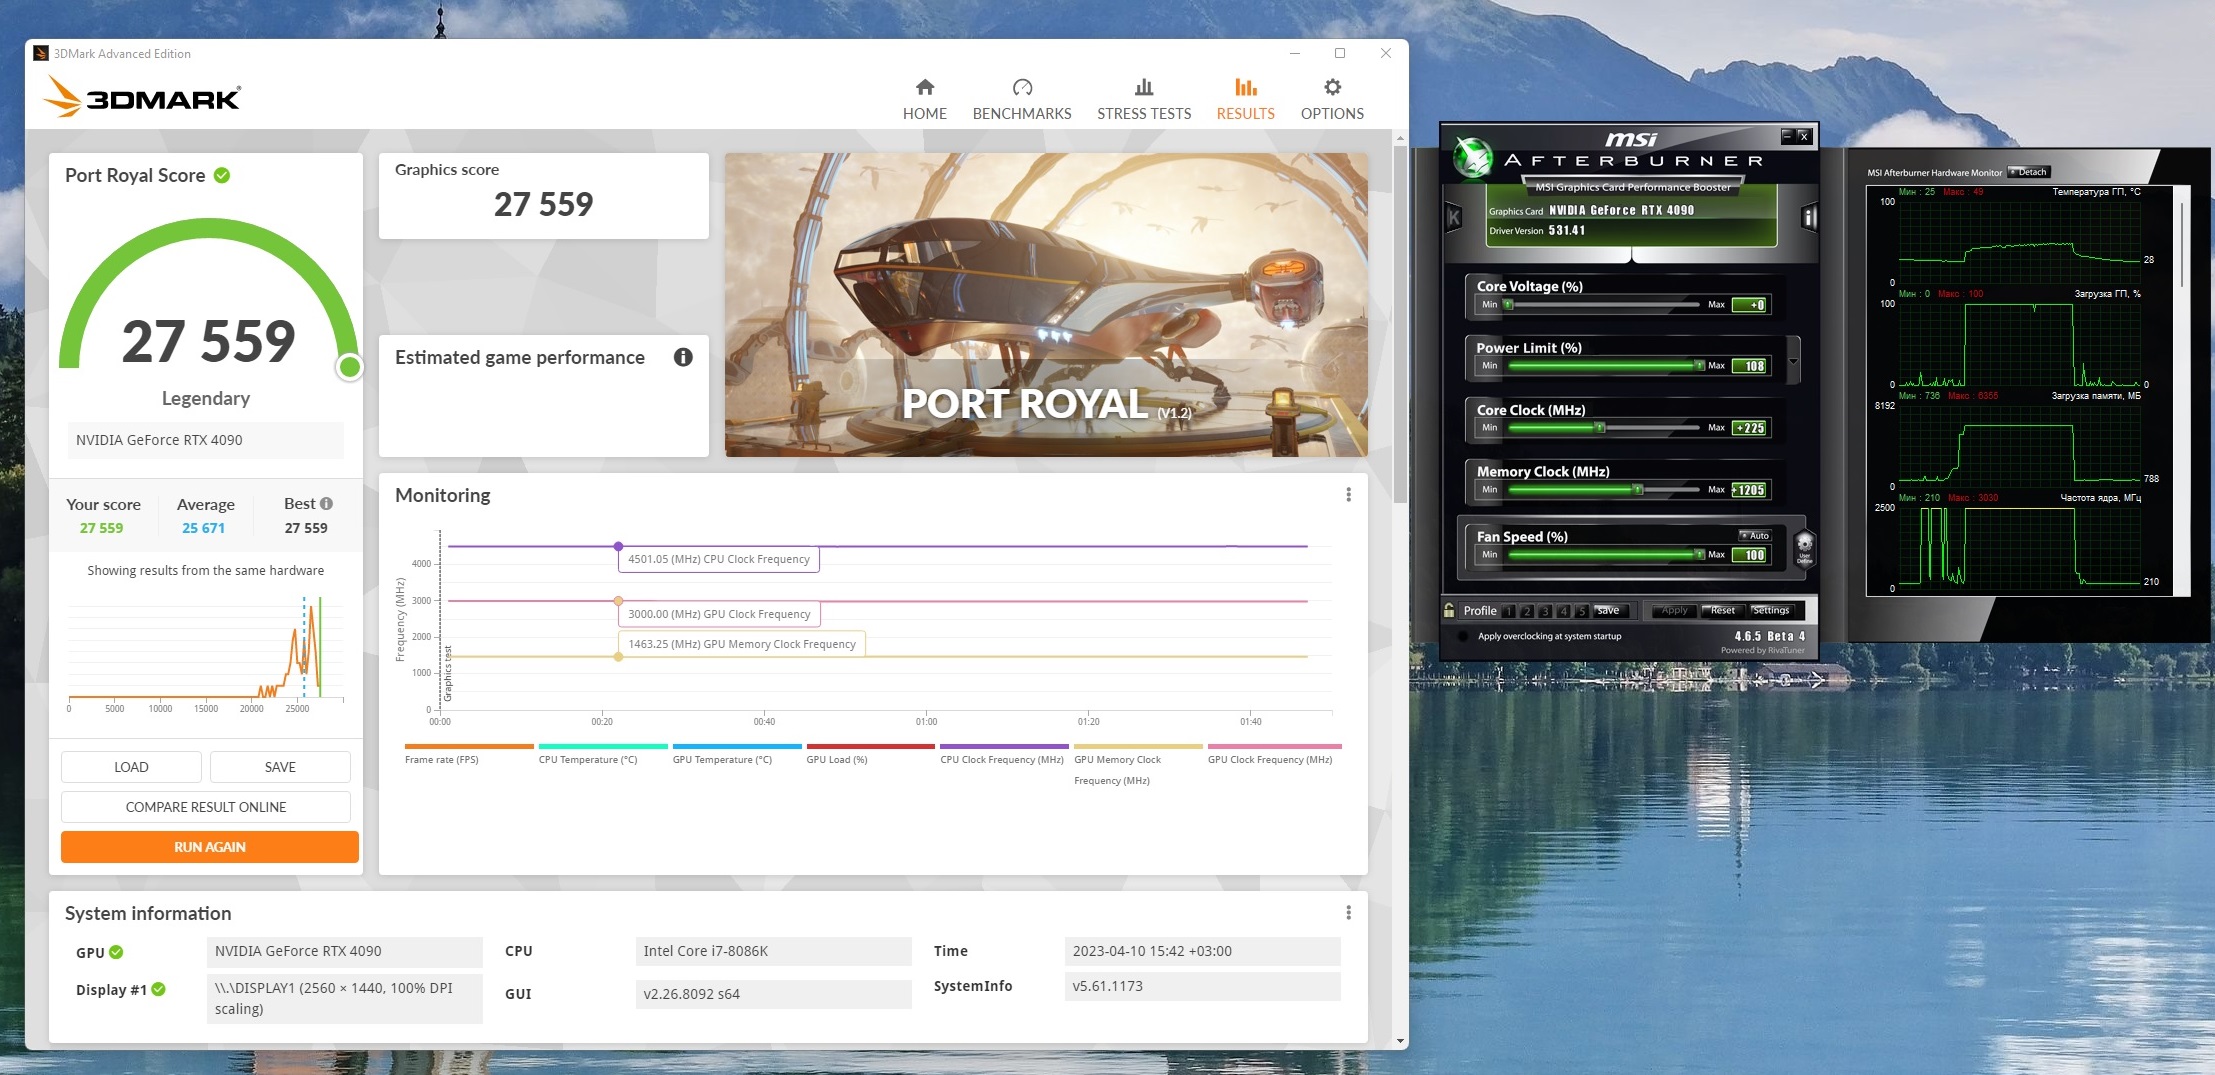Viewport: 2215px width, 1075px height.
Task: Click the GPU validation checkmark in System information
Action: pyautogui.click(x=116, y=952)
